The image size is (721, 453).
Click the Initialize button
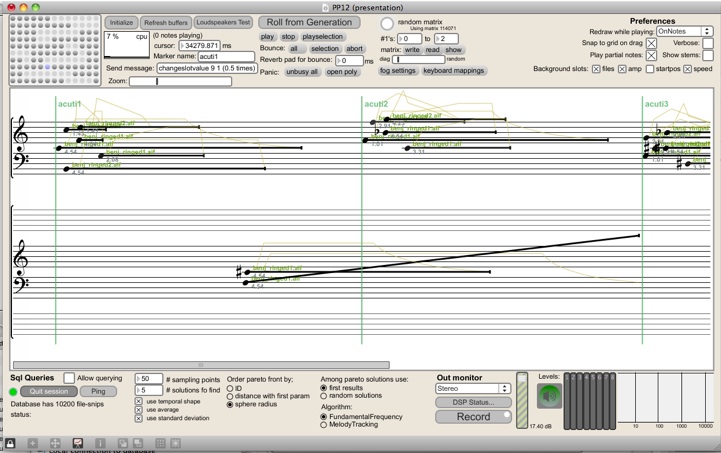click(x=121, y=23)
